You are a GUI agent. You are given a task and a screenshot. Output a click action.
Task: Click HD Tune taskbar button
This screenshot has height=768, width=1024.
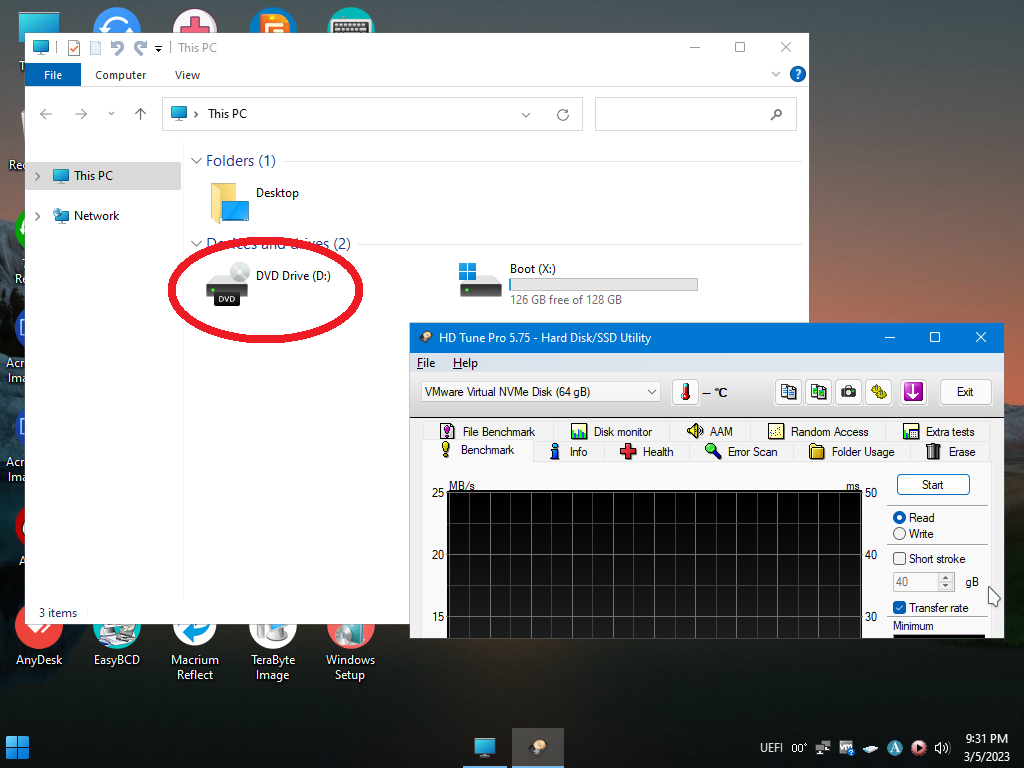point(537,748)
